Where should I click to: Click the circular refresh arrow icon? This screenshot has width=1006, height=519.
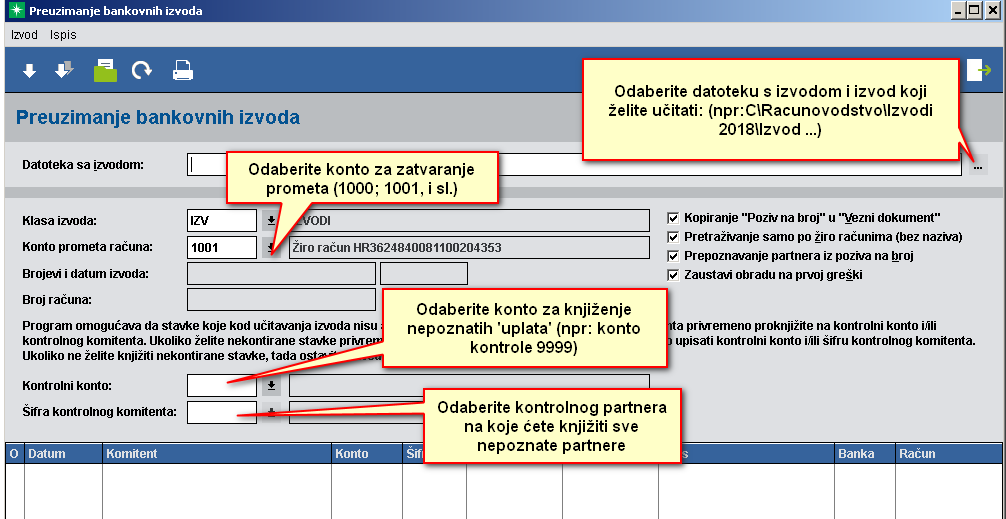pos(142,70)
